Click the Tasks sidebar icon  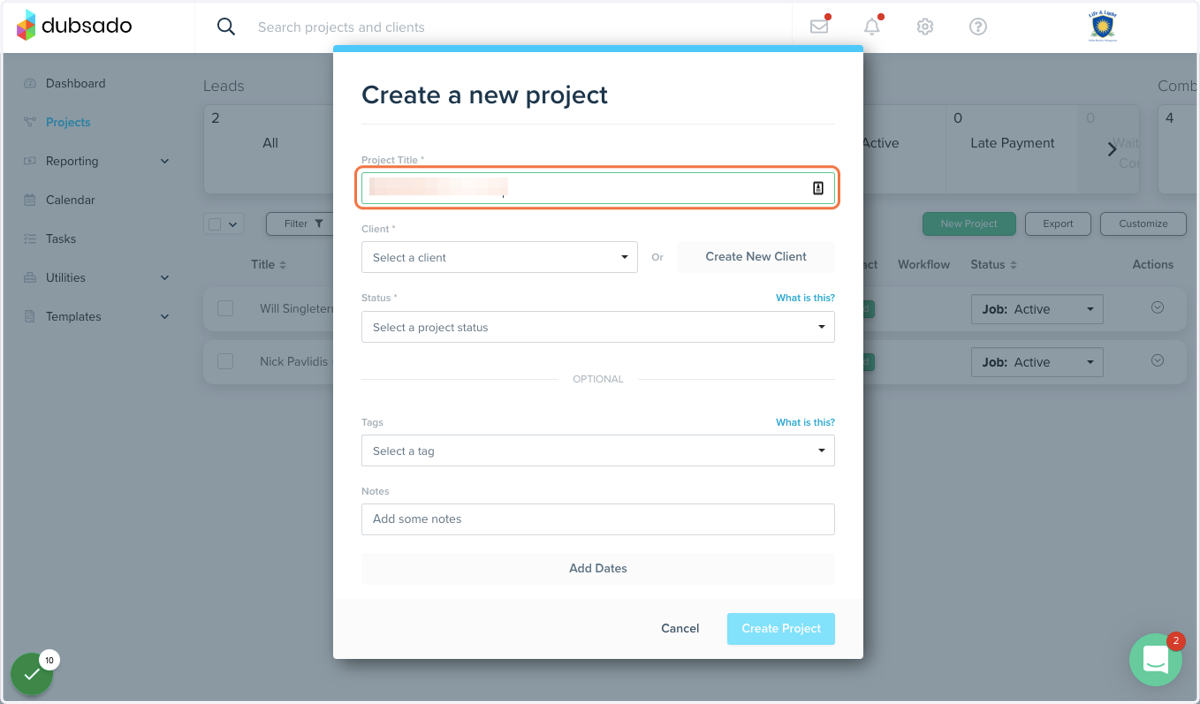pos(29,239)
